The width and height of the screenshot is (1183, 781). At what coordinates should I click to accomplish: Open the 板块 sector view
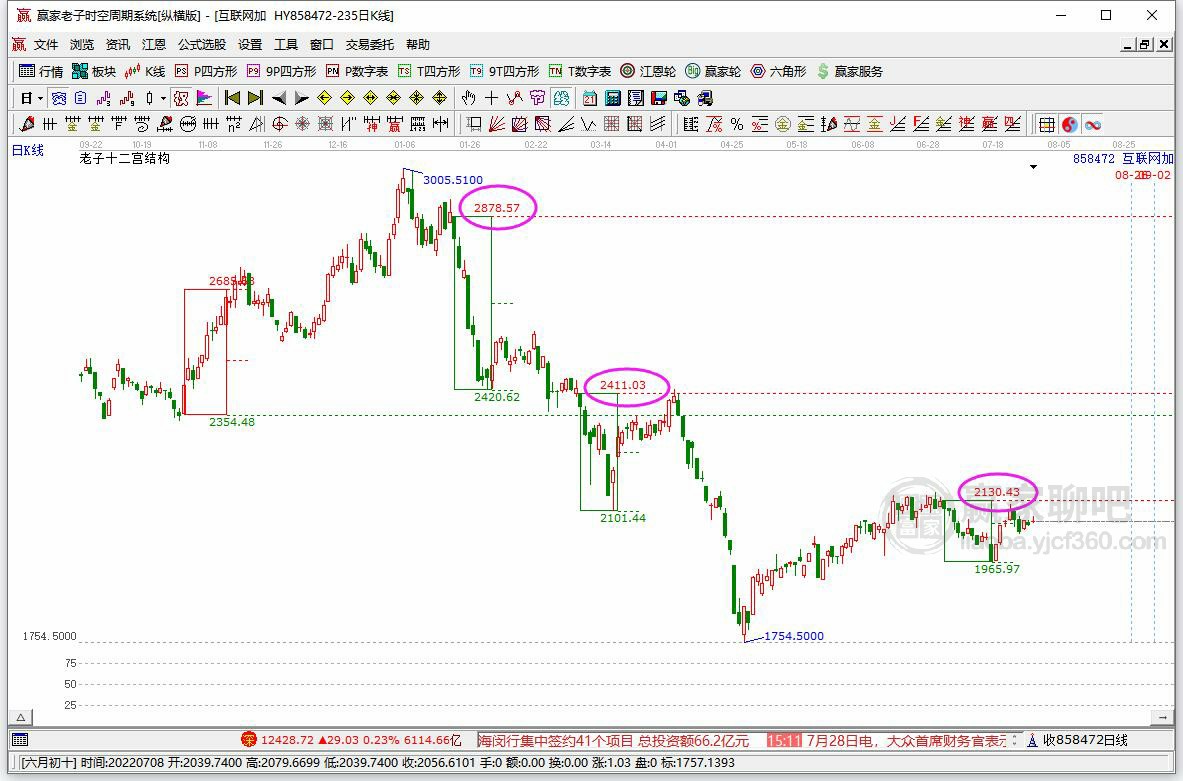[x=94, y=71]
